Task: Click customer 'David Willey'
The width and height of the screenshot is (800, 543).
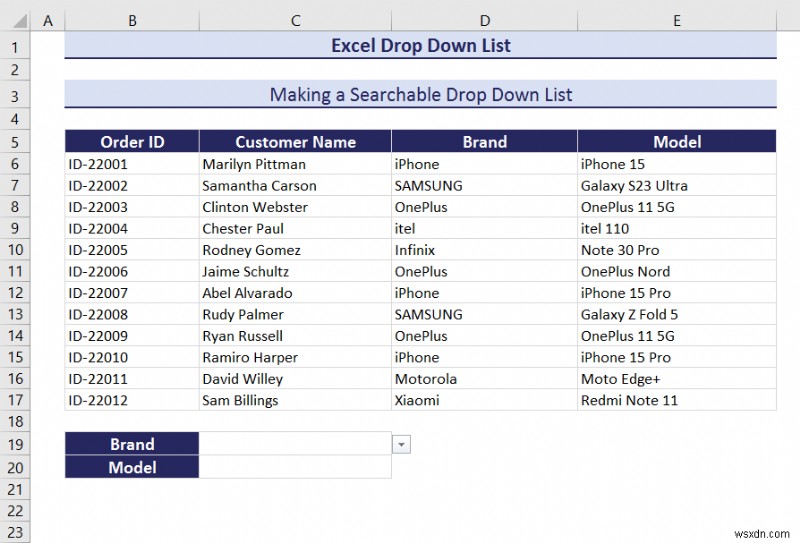Action: (295, 378)
